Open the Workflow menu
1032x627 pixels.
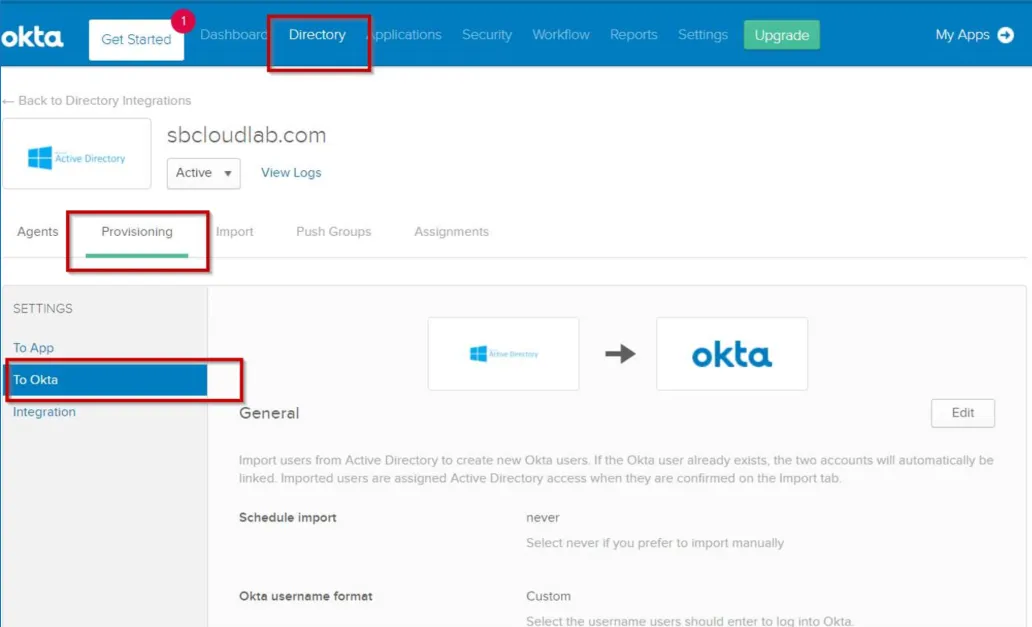tap(561, 35)
